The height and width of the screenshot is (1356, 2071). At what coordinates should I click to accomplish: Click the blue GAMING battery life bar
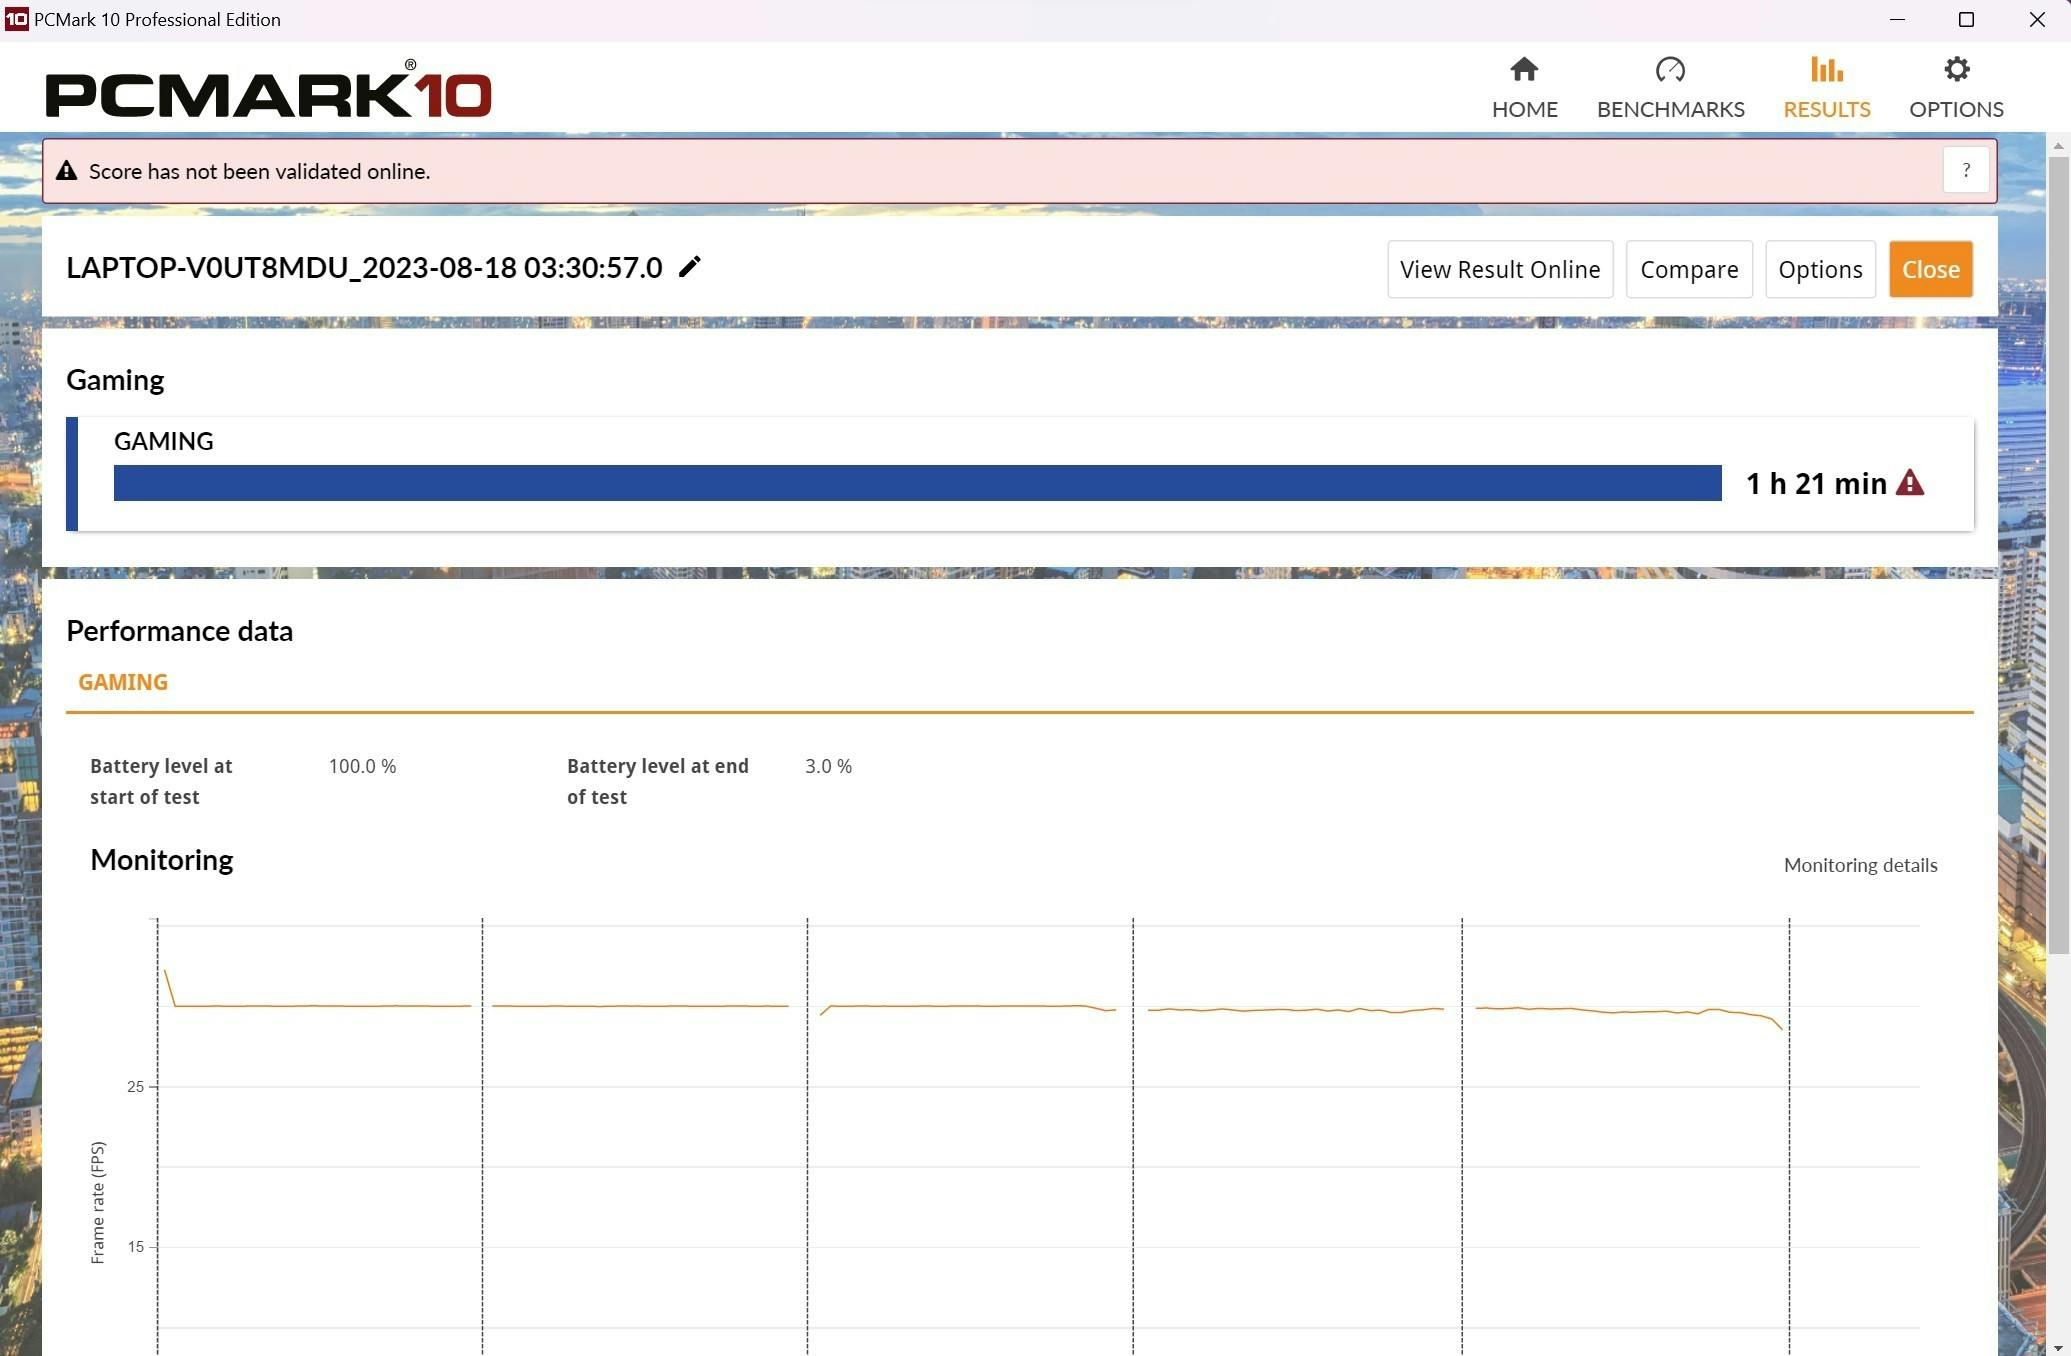point(917,483)
